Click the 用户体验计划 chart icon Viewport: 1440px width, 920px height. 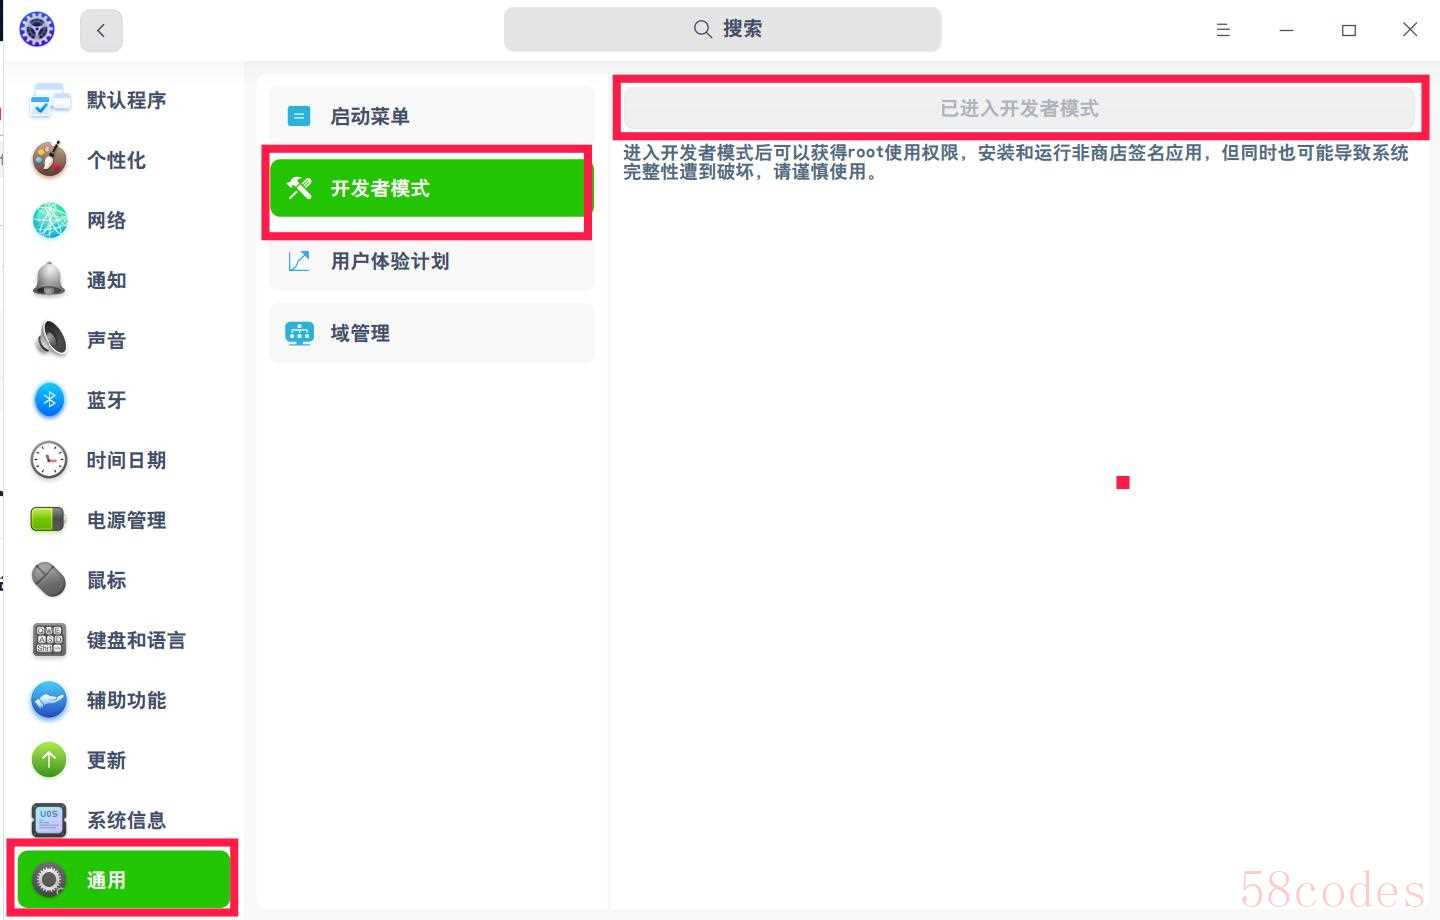(x=299, y=261)
